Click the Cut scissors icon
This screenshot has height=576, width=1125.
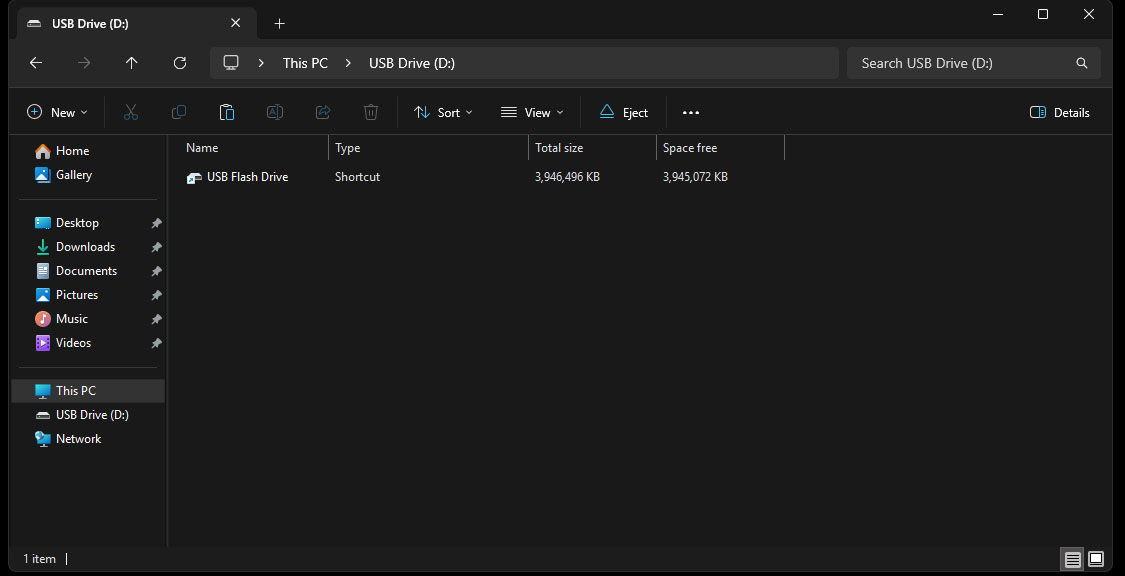point(130,113)
